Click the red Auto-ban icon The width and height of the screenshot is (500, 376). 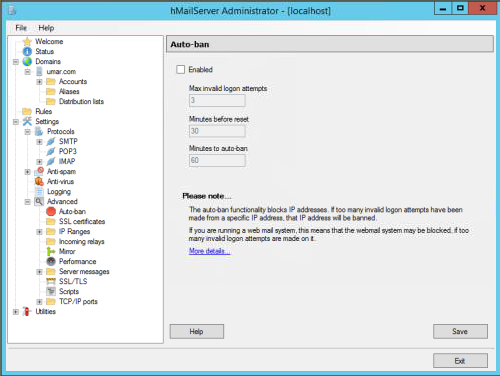pos(51,212)
